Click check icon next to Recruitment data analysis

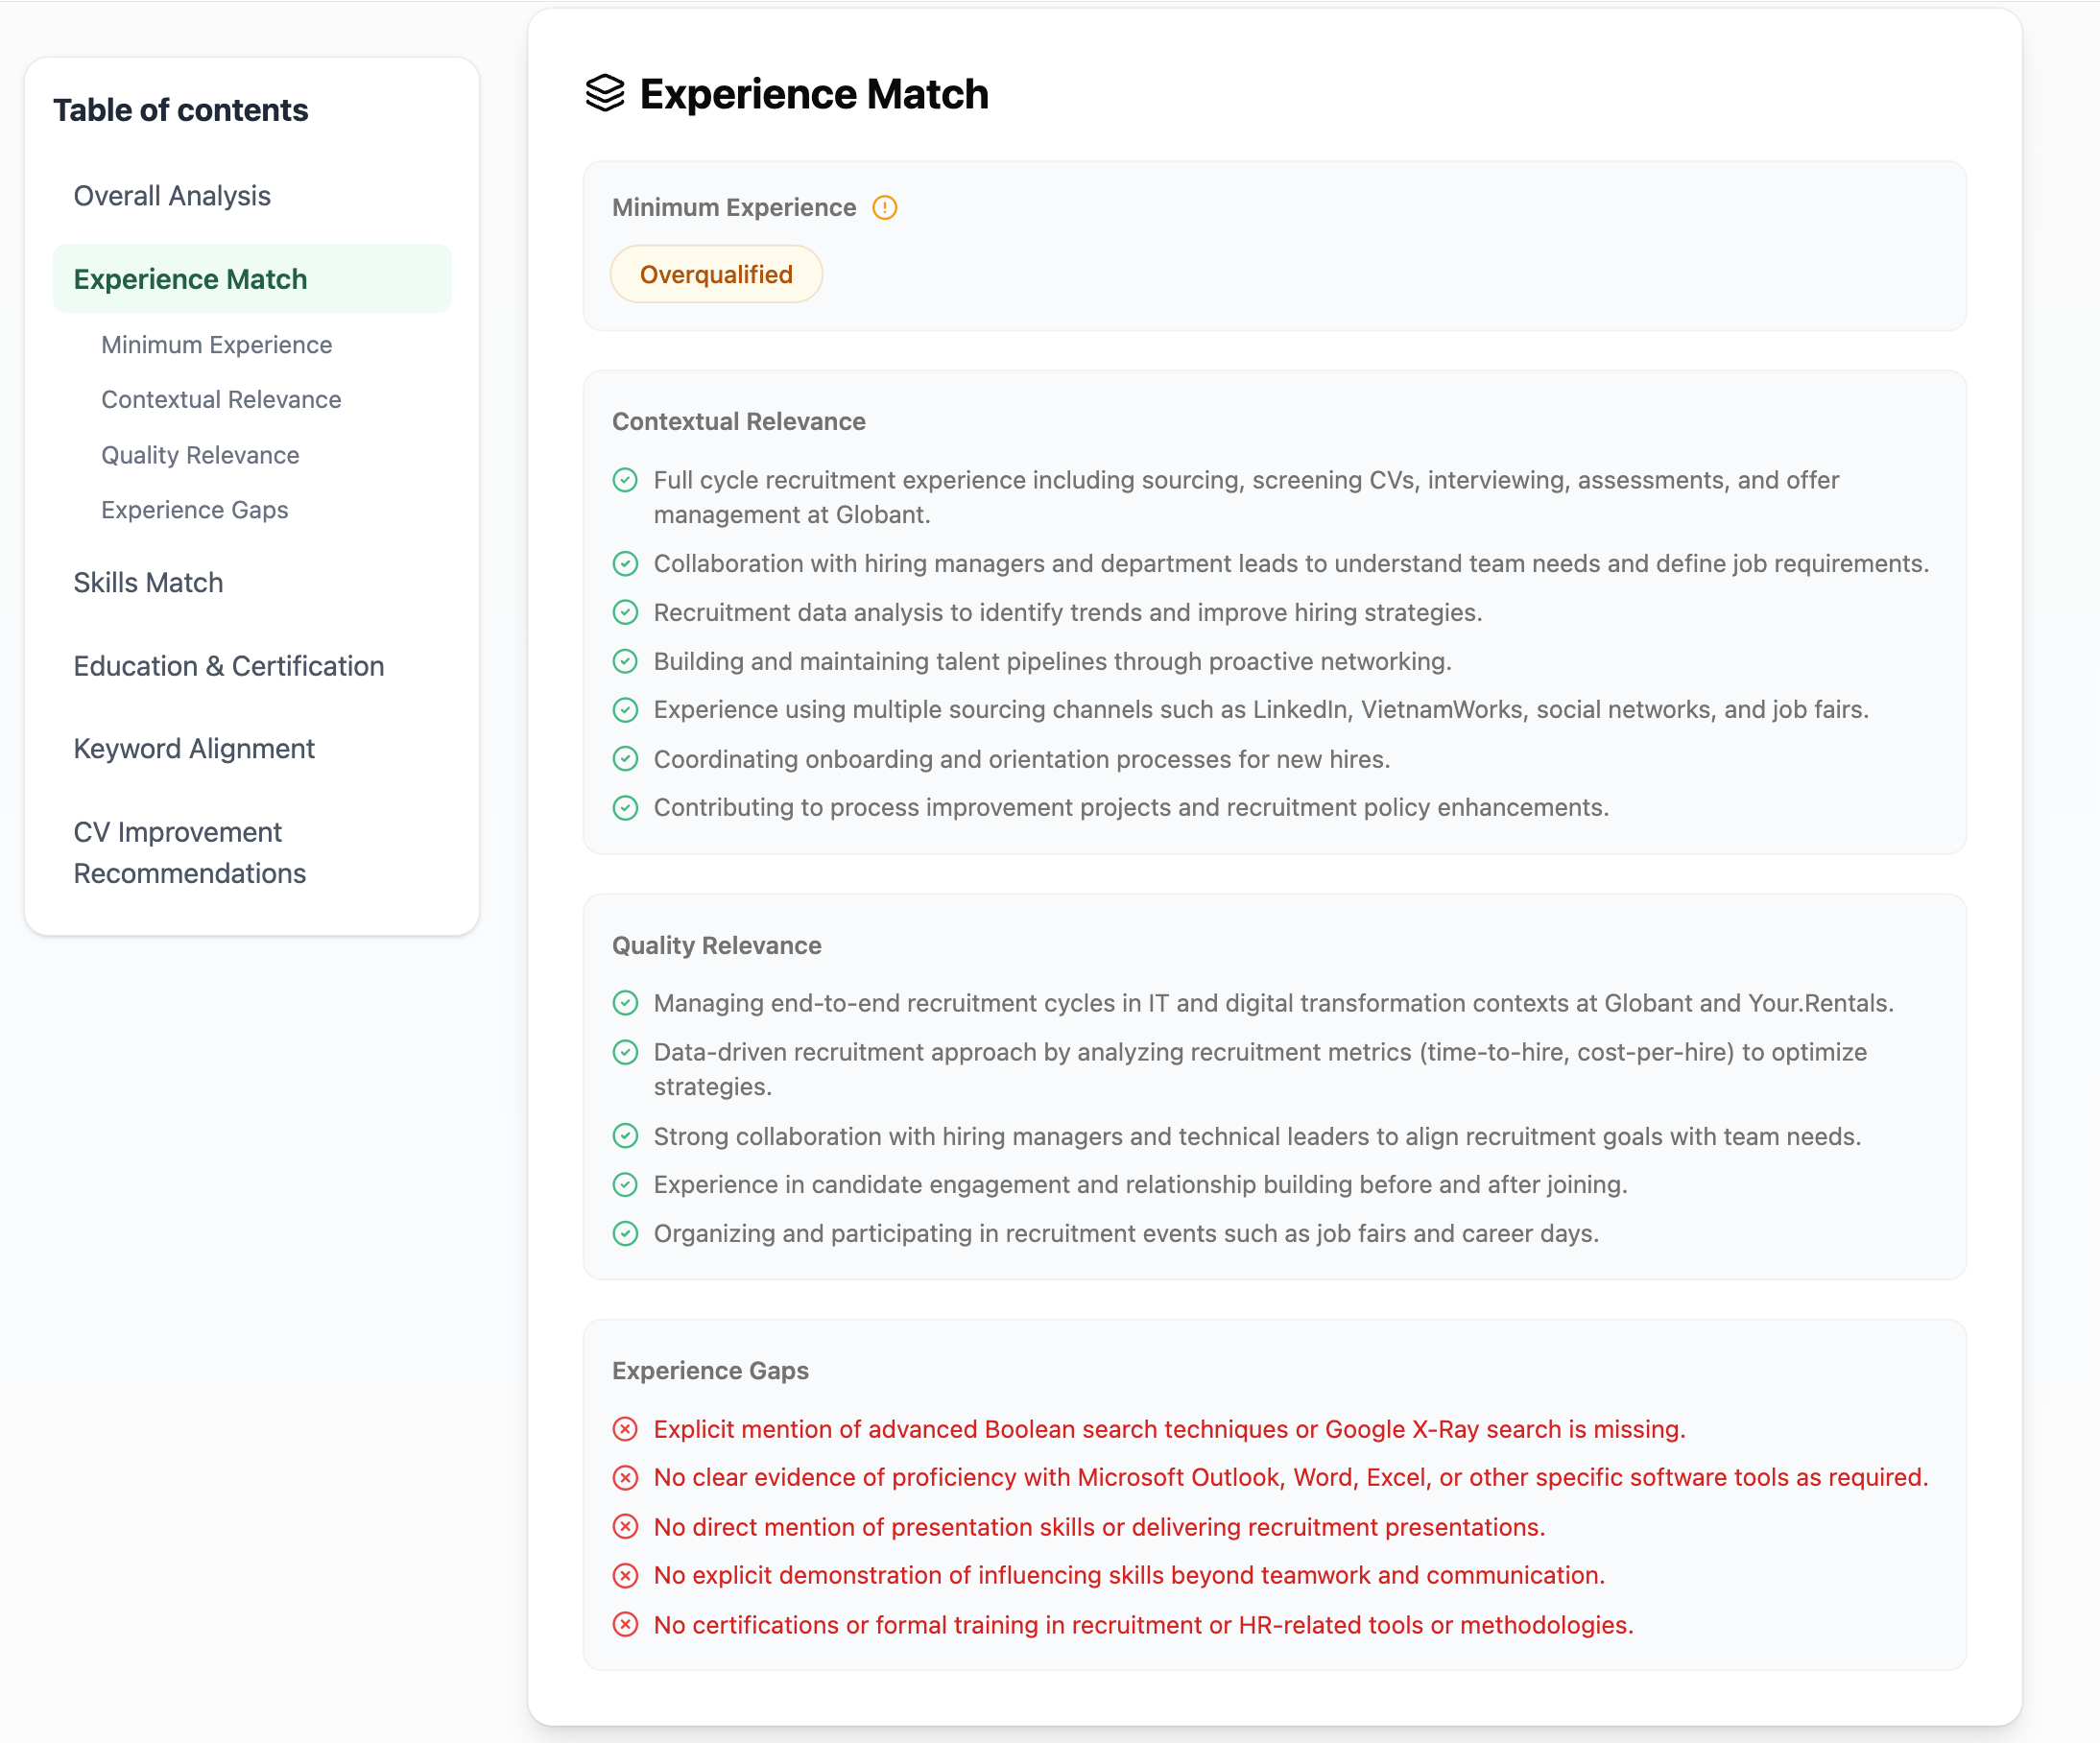(x=625, y=612)
